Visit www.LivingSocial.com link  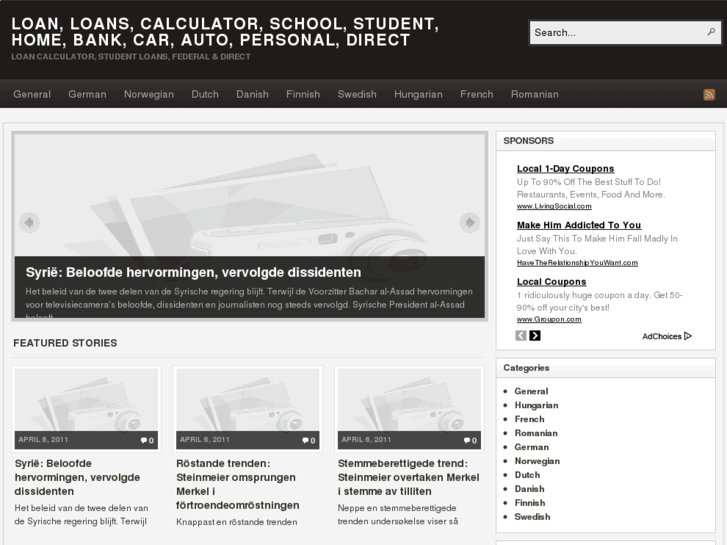tap(554, 206)
